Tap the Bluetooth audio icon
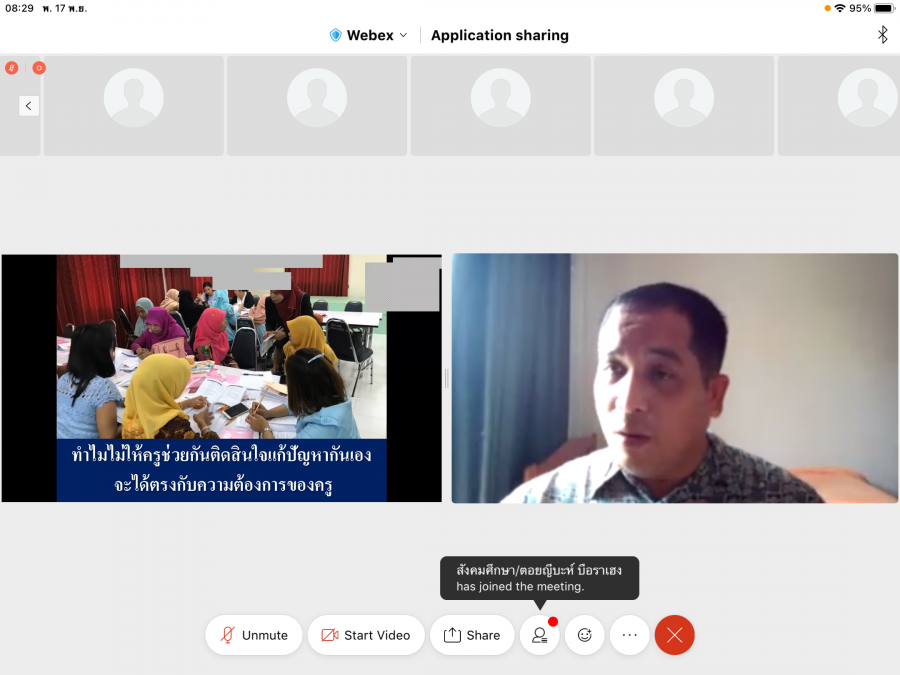Viewport: 900px width, 675px height. [x=882, y=35]
